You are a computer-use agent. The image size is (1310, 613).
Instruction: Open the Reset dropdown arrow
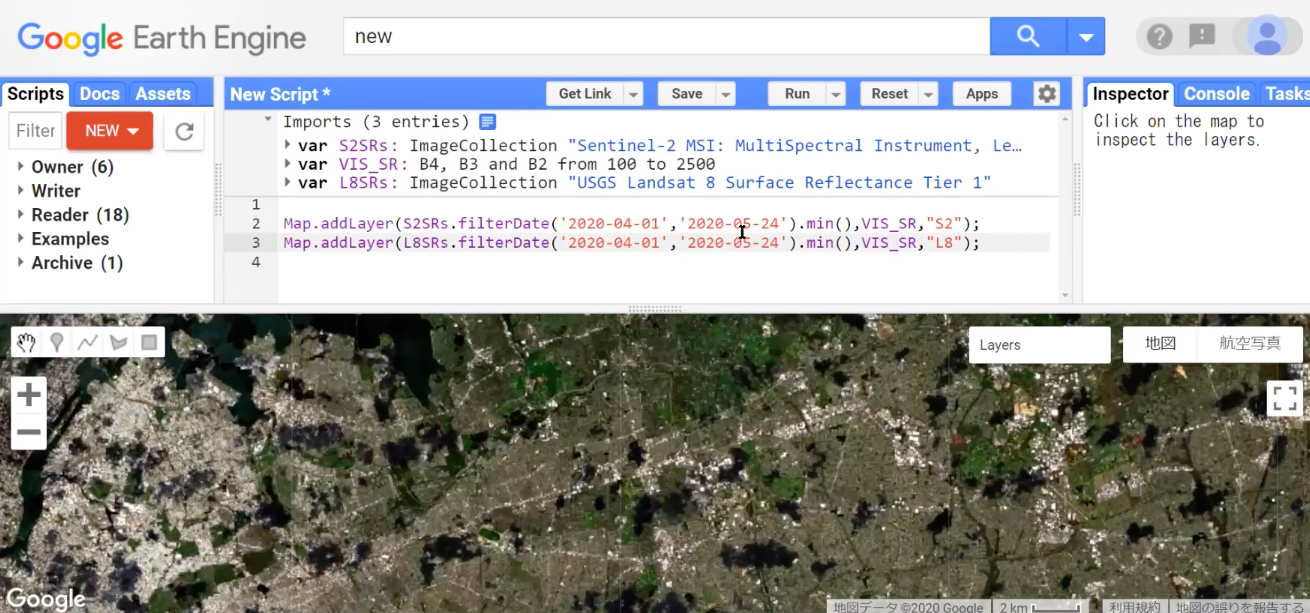click(x=929, y=94)
